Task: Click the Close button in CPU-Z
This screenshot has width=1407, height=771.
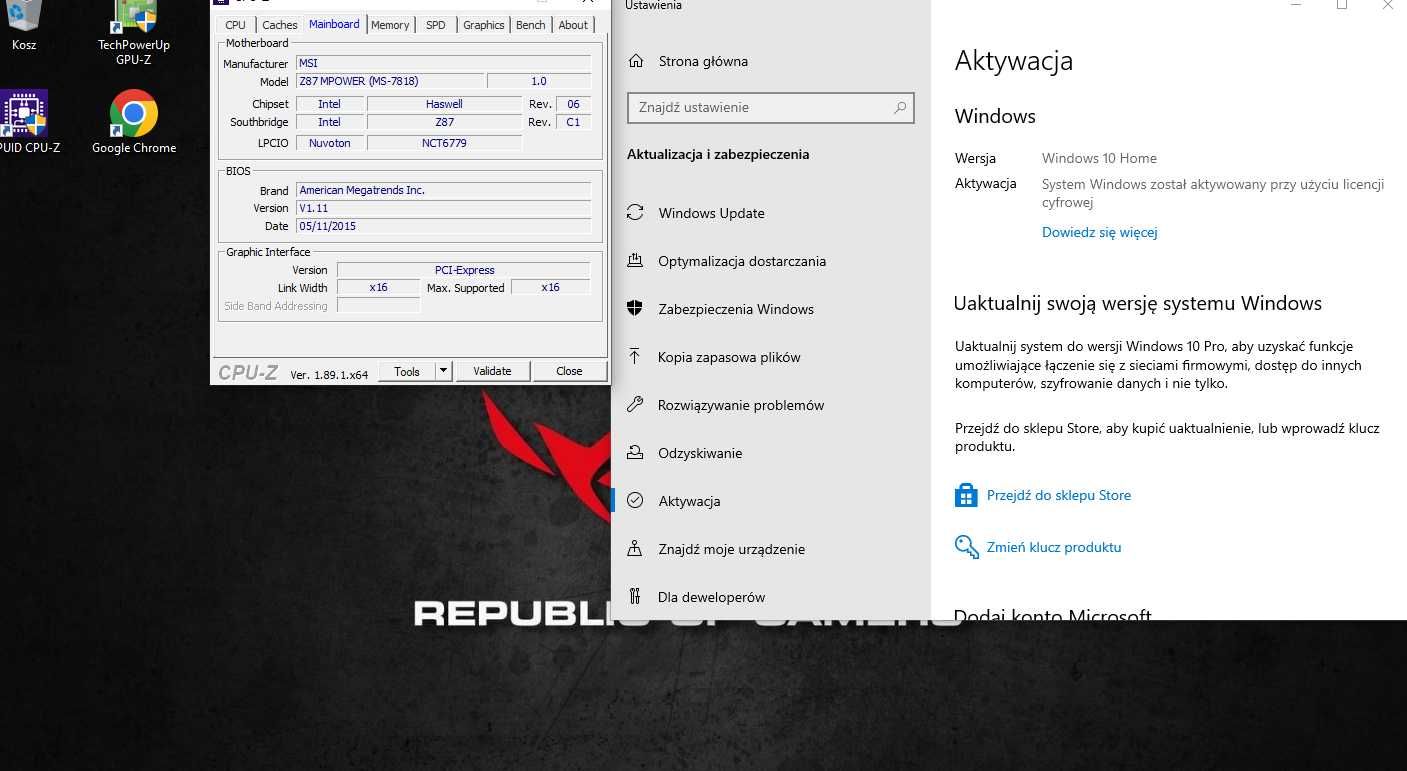Action: click(x=569, y=371)
